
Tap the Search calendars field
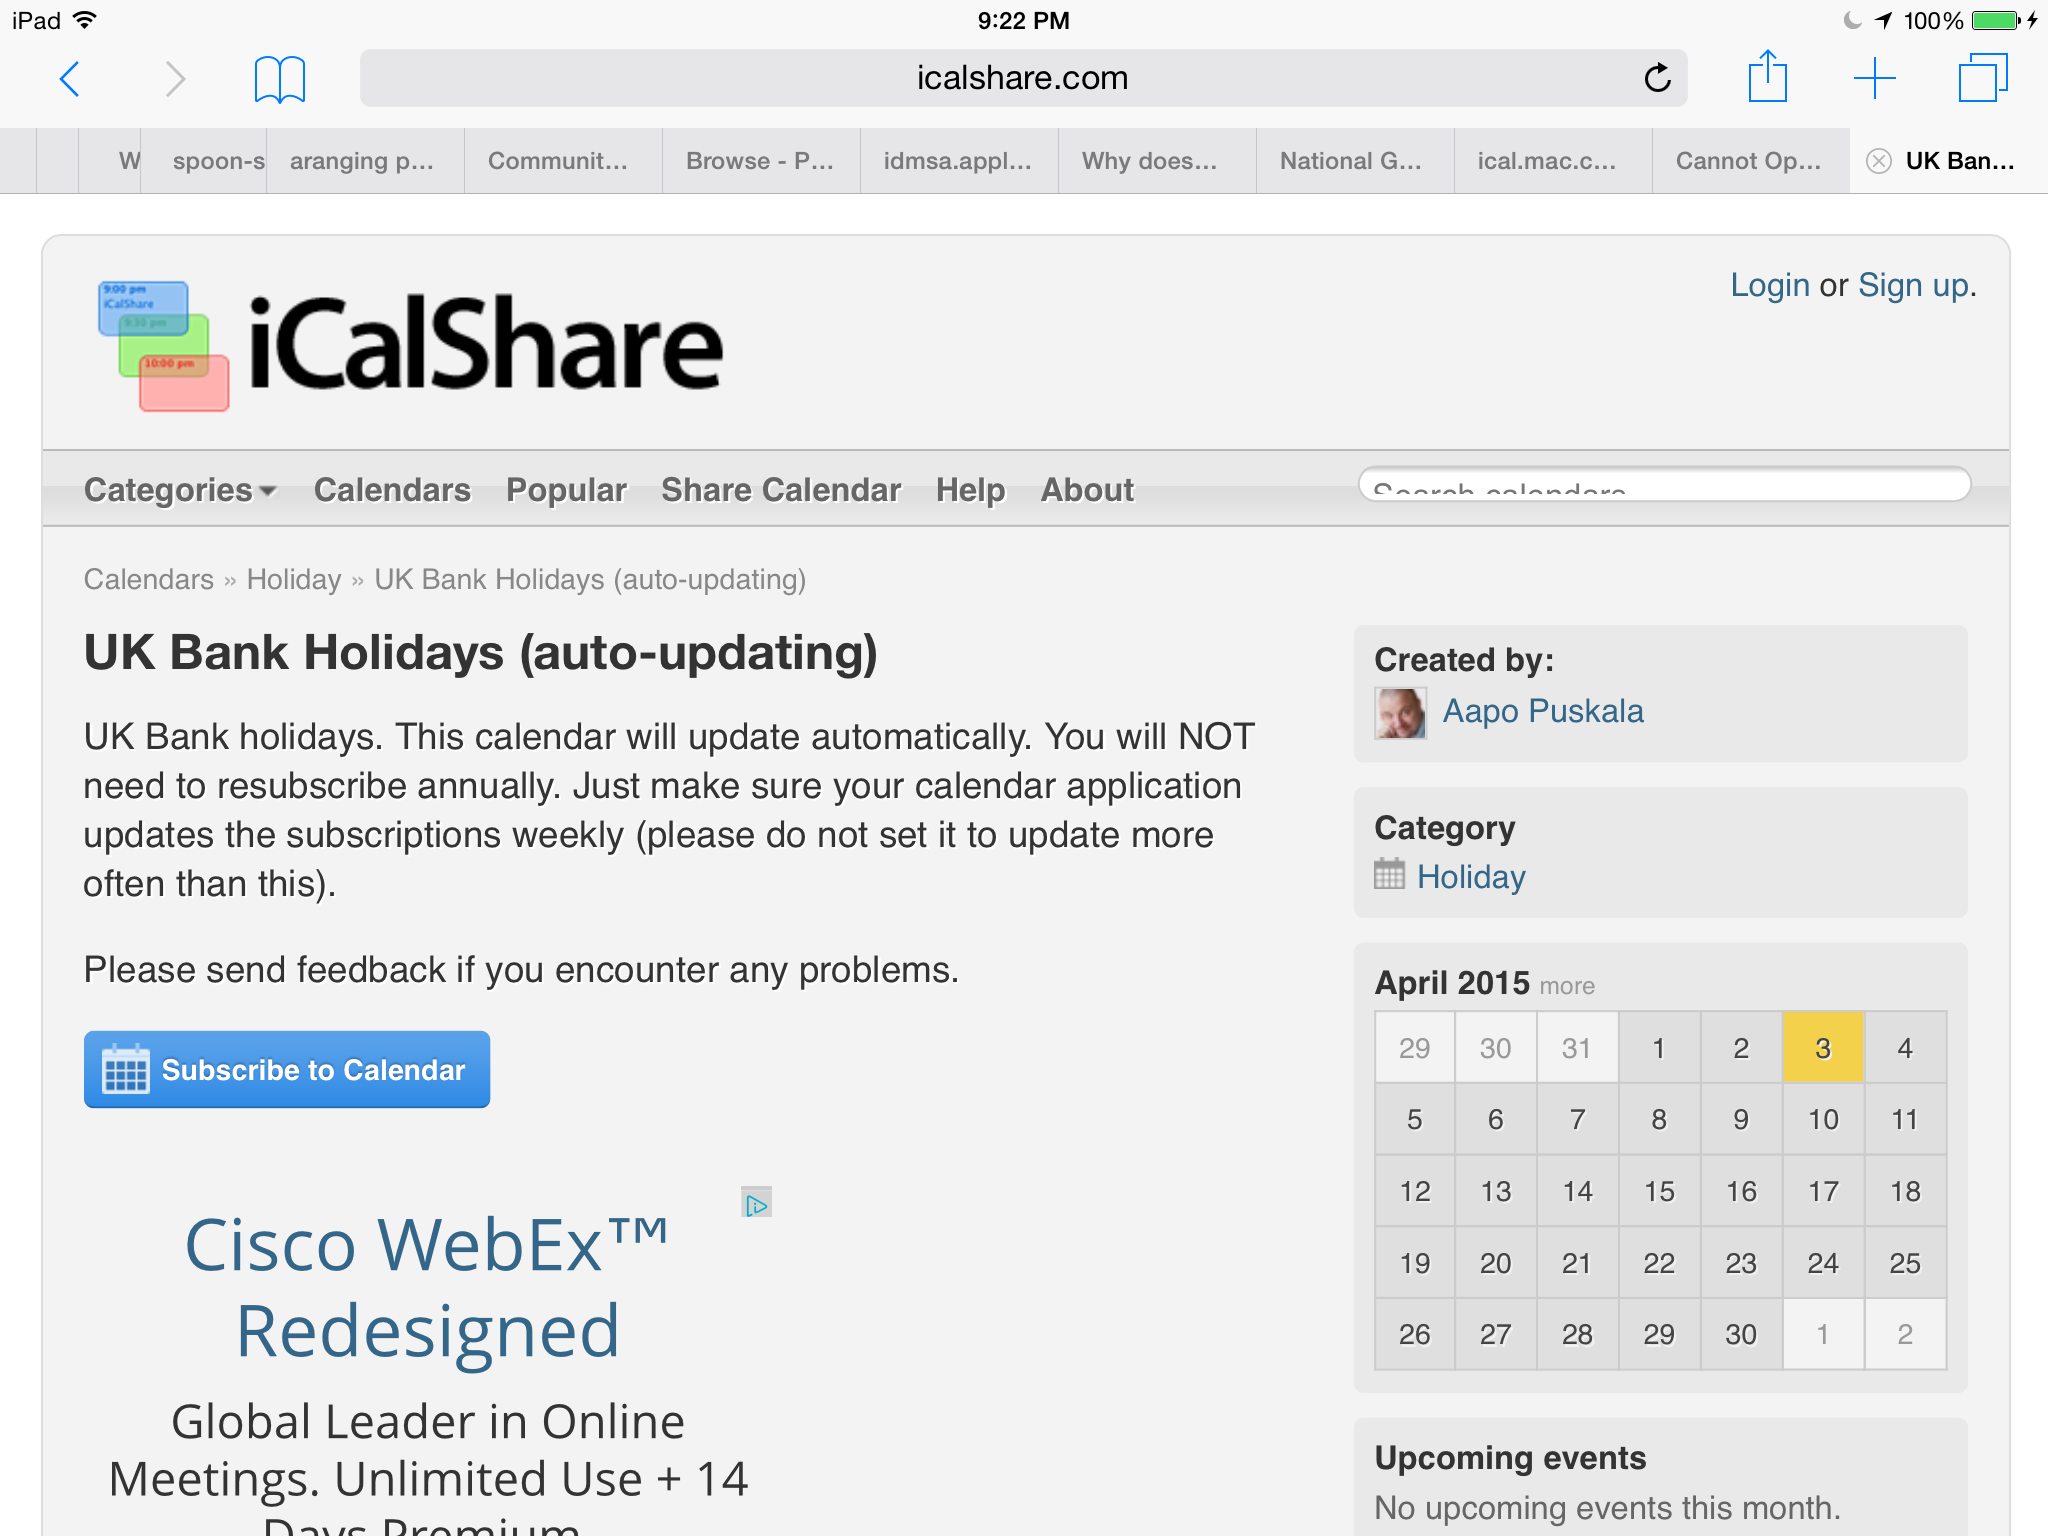coord(1663,486)
